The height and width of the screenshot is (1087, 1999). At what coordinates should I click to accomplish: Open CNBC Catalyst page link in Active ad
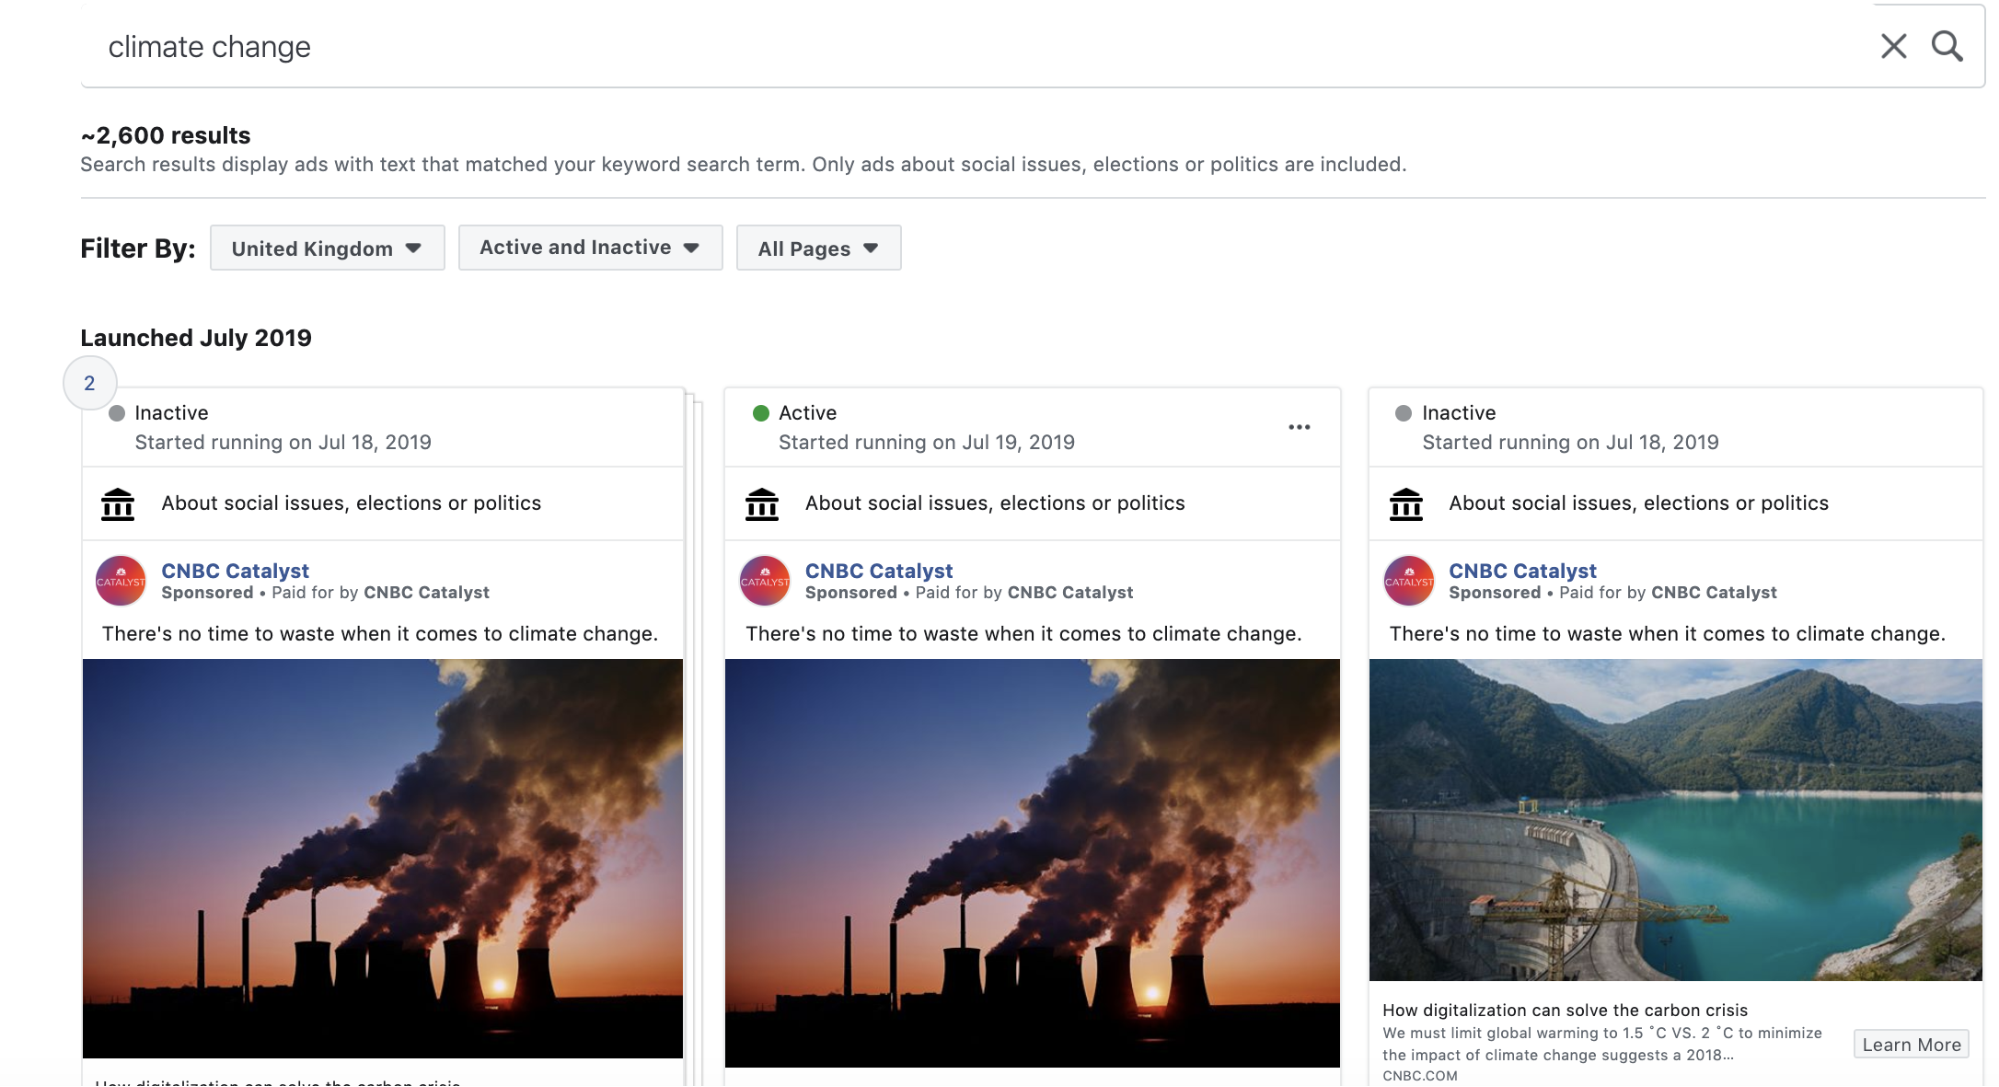pos(878,570)
